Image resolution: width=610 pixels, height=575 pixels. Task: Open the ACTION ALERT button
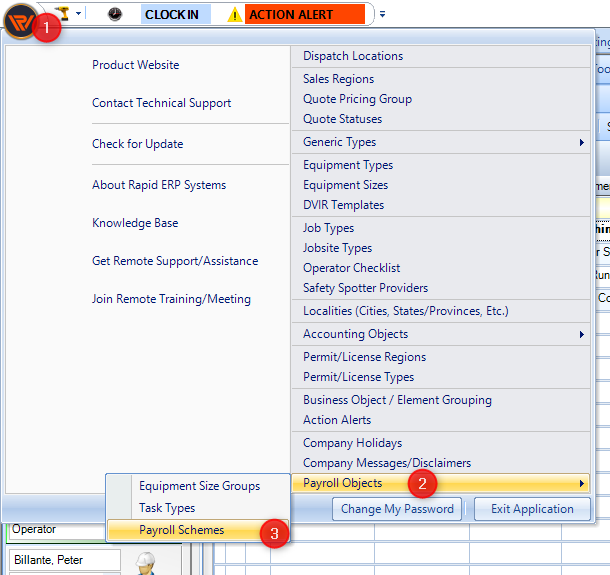click(x=304, y=14)
